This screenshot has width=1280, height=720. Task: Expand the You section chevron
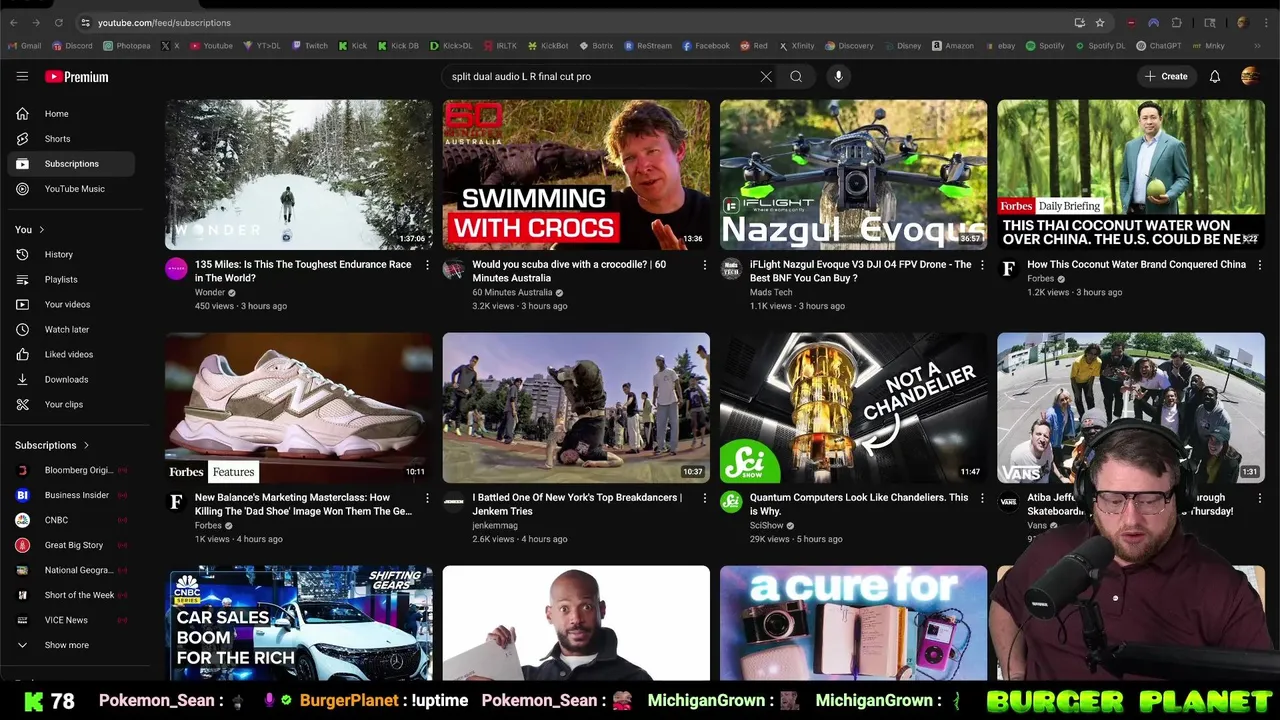click(x=41, y=230)
